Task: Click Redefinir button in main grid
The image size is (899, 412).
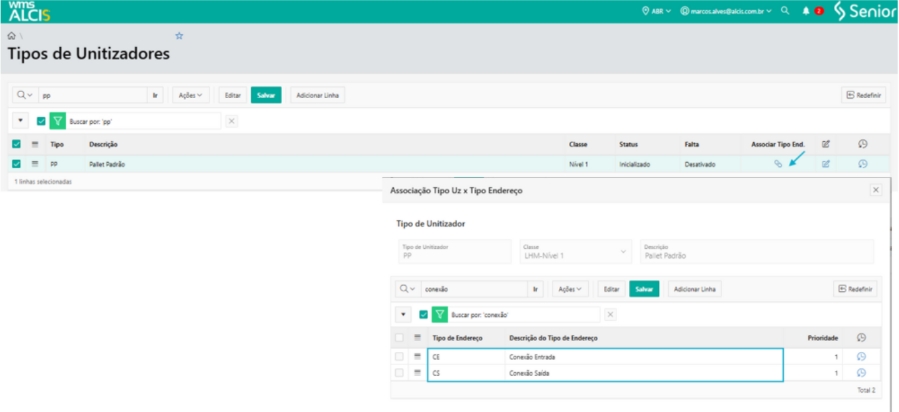Action: 863,95
